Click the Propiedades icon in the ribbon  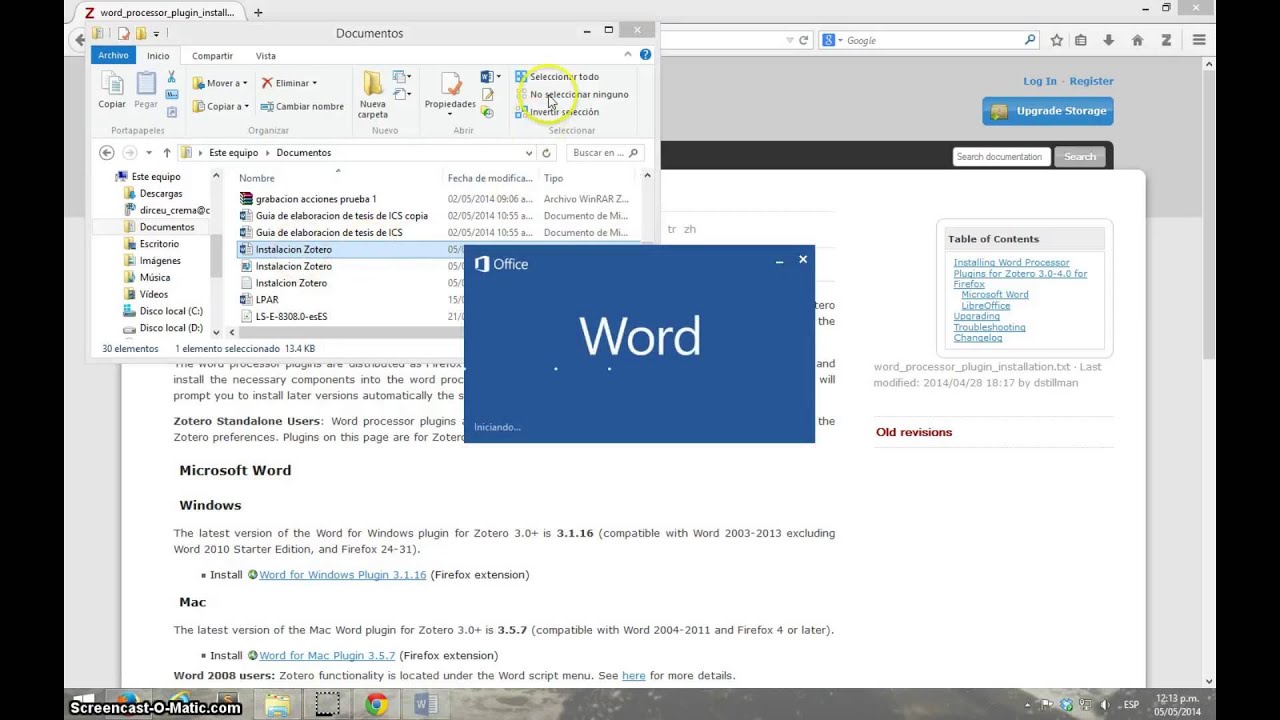tap(450, 85)
